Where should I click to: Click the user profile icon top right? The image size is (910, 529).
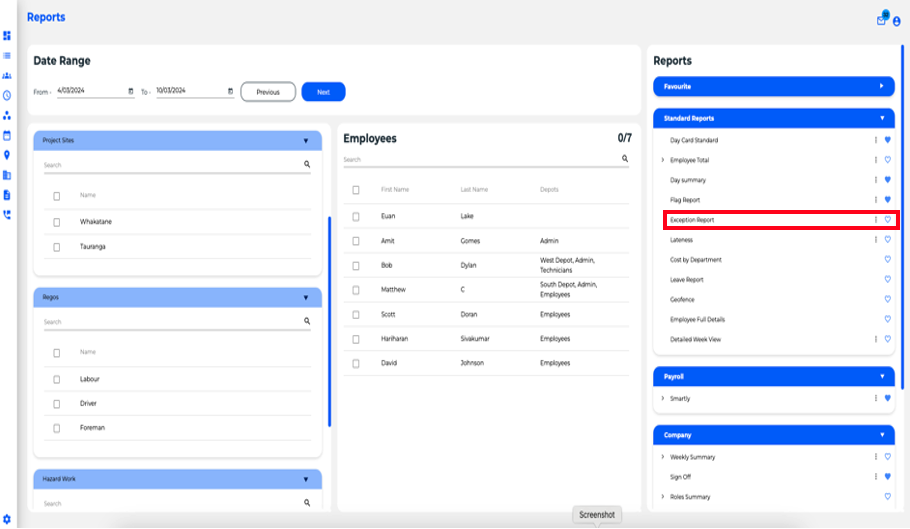[x=896, y=21]
